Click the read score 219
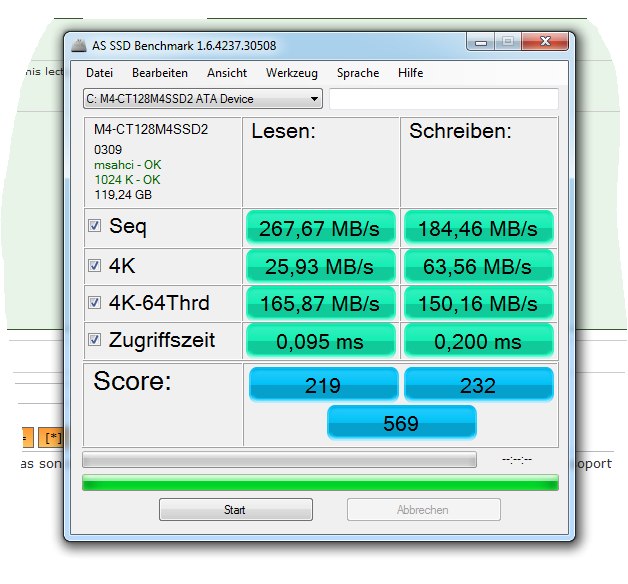This screenshot has height=584, width=628. tap(324, 385)
